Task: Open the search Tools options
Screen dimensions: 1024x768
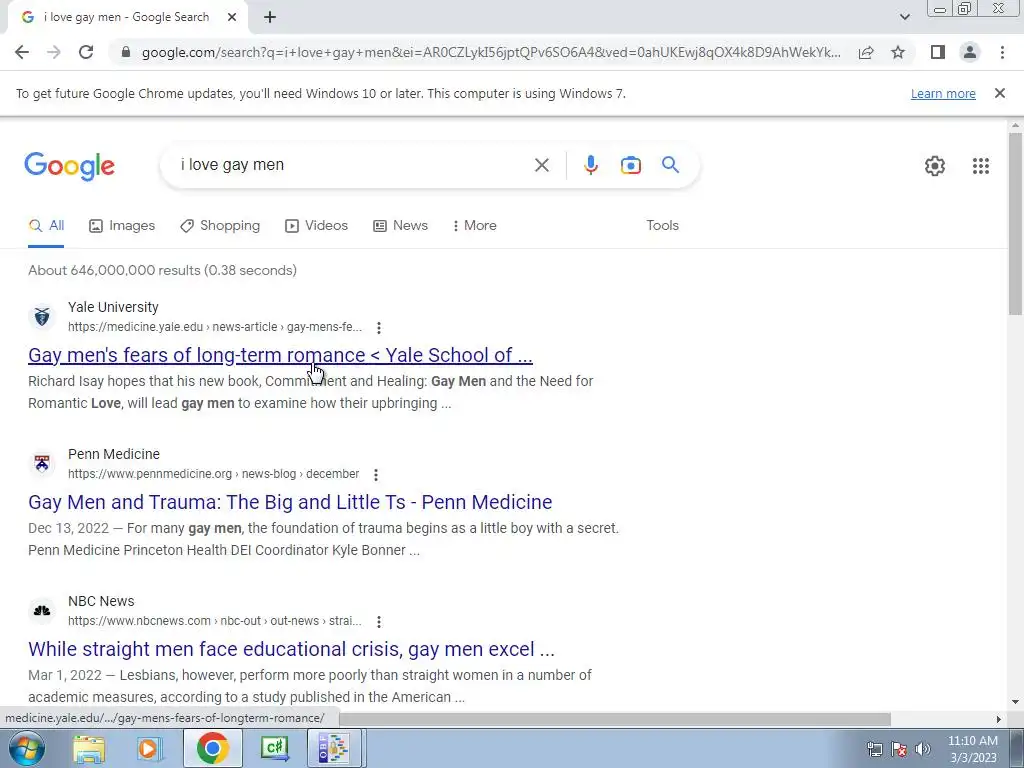Action: tap(662, 225)
